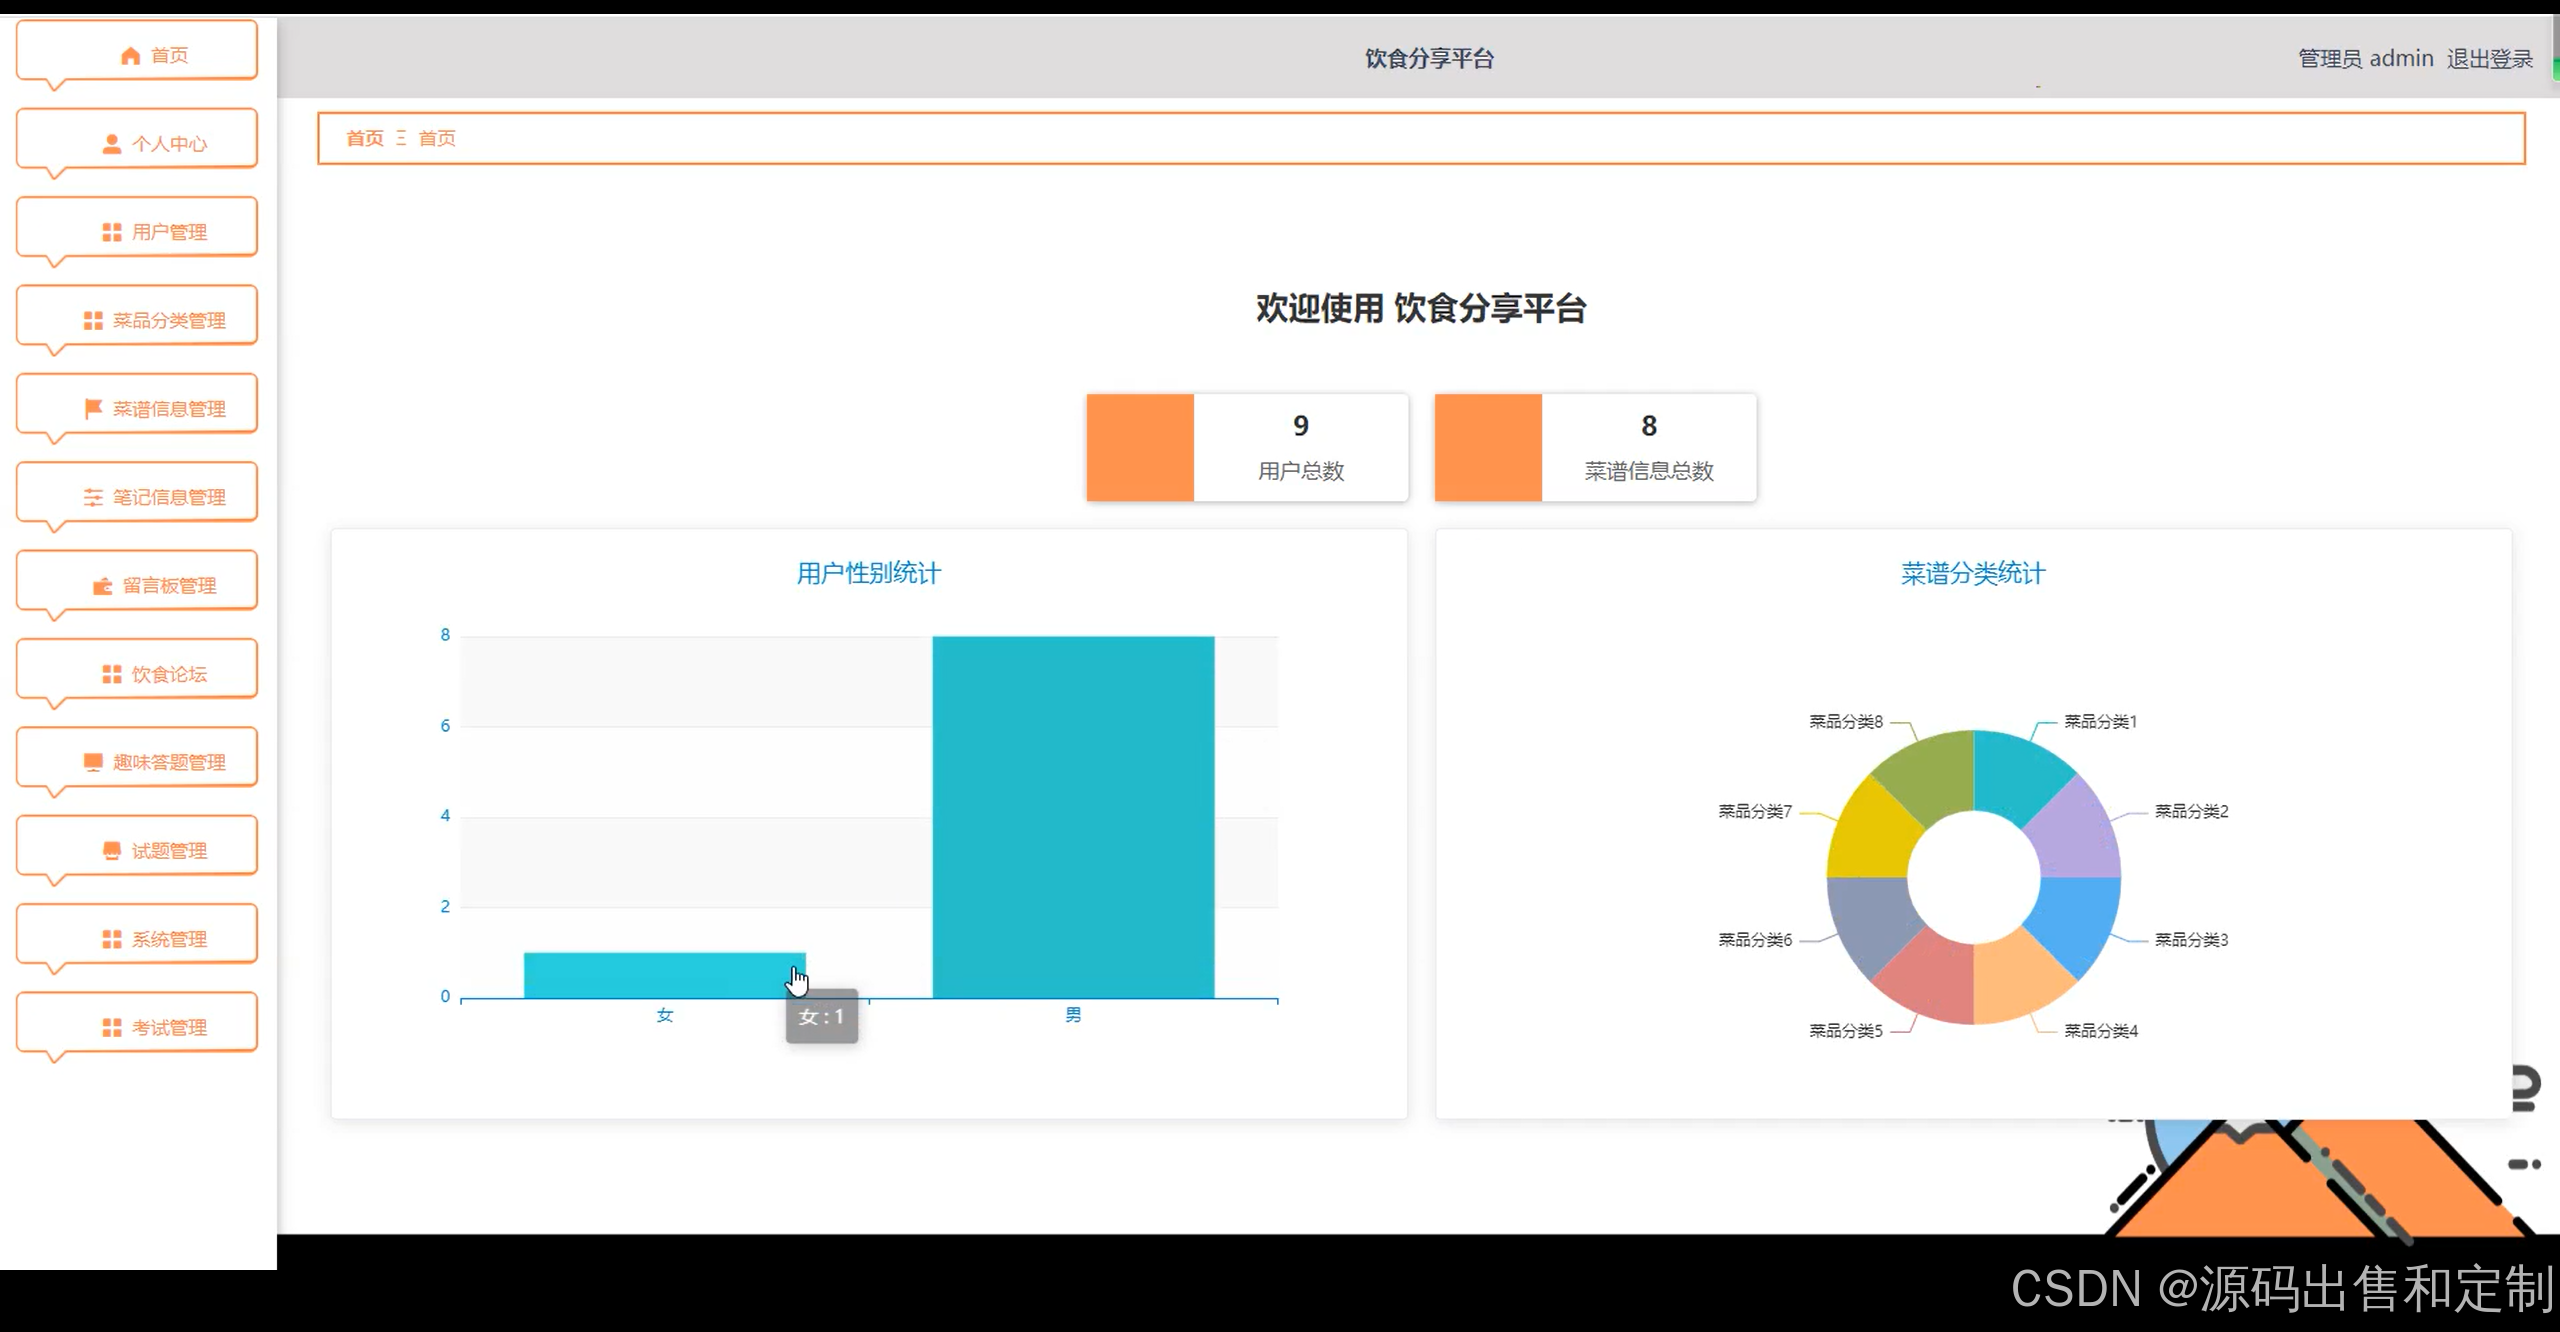The height and width of the screenshot is (1332, 2560).
Task: Click the person icon beside 个人中心
Action: click(112, 144)
